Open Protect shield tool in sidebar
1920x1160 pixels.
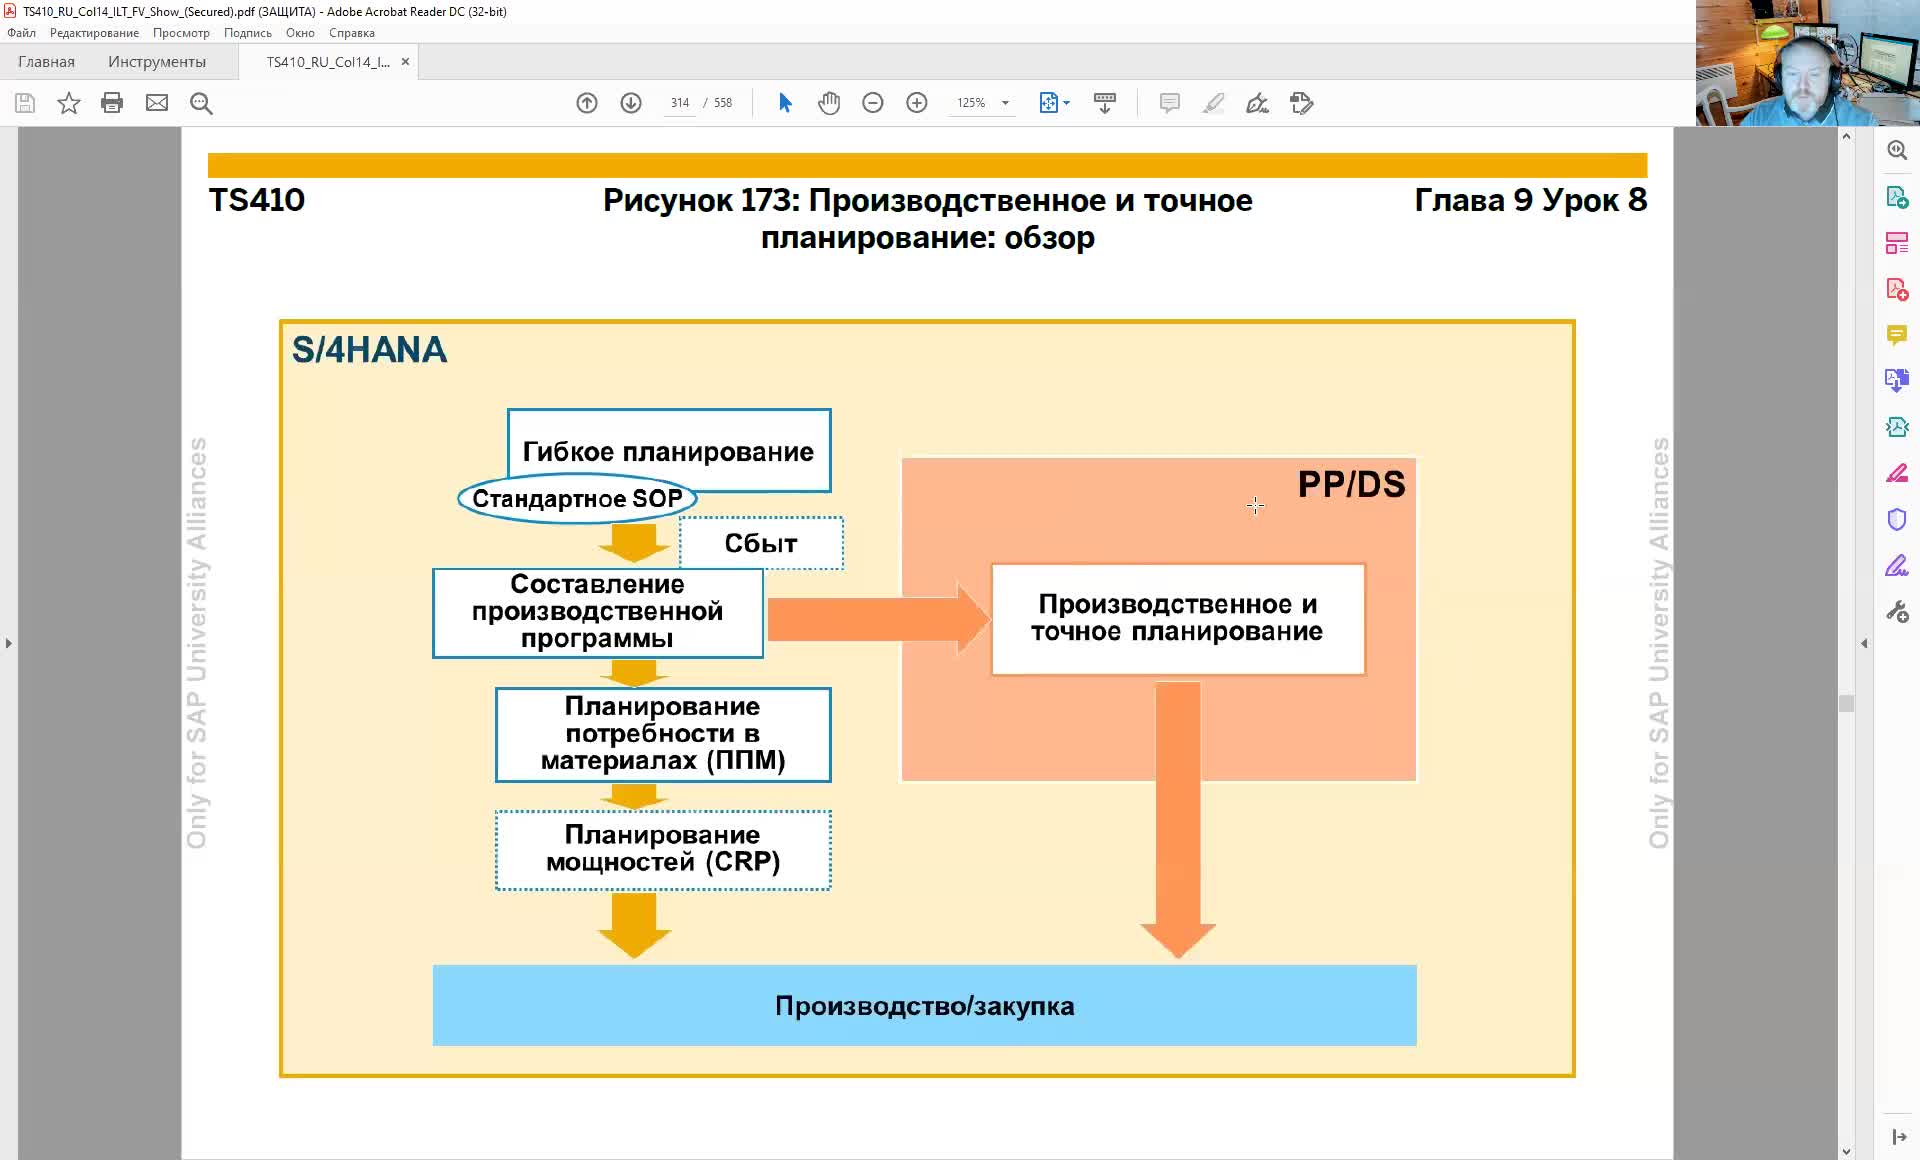coord(1897,519)
